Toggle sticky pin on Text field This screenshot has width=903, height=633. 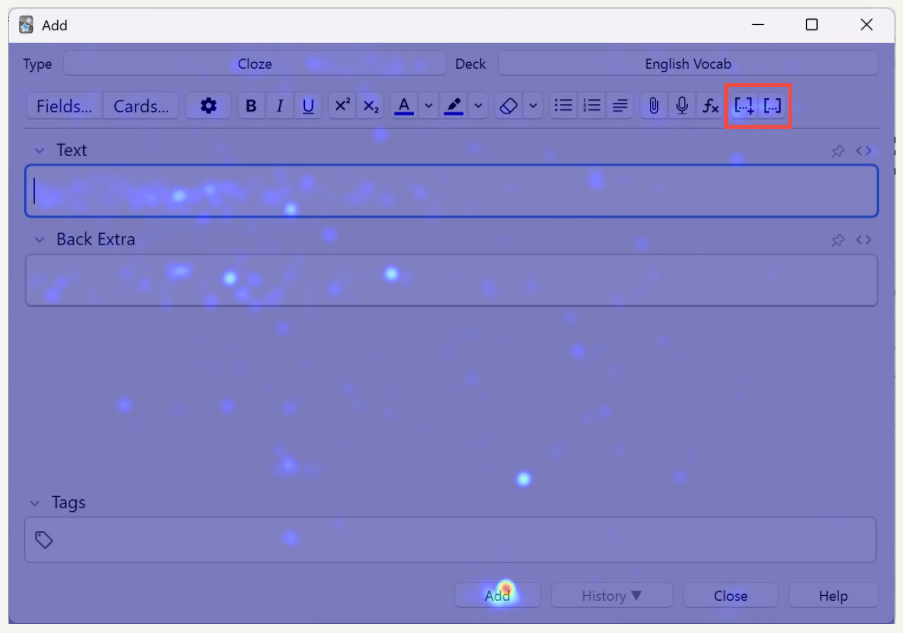coord(838,151)
